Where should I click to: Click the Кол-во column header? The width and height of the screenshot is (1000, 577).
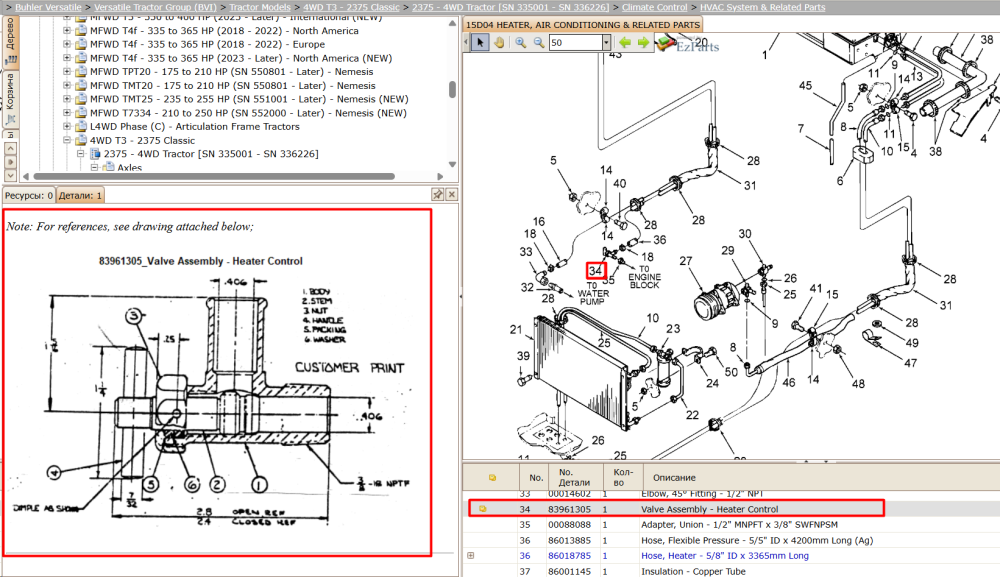click(622, 478)
